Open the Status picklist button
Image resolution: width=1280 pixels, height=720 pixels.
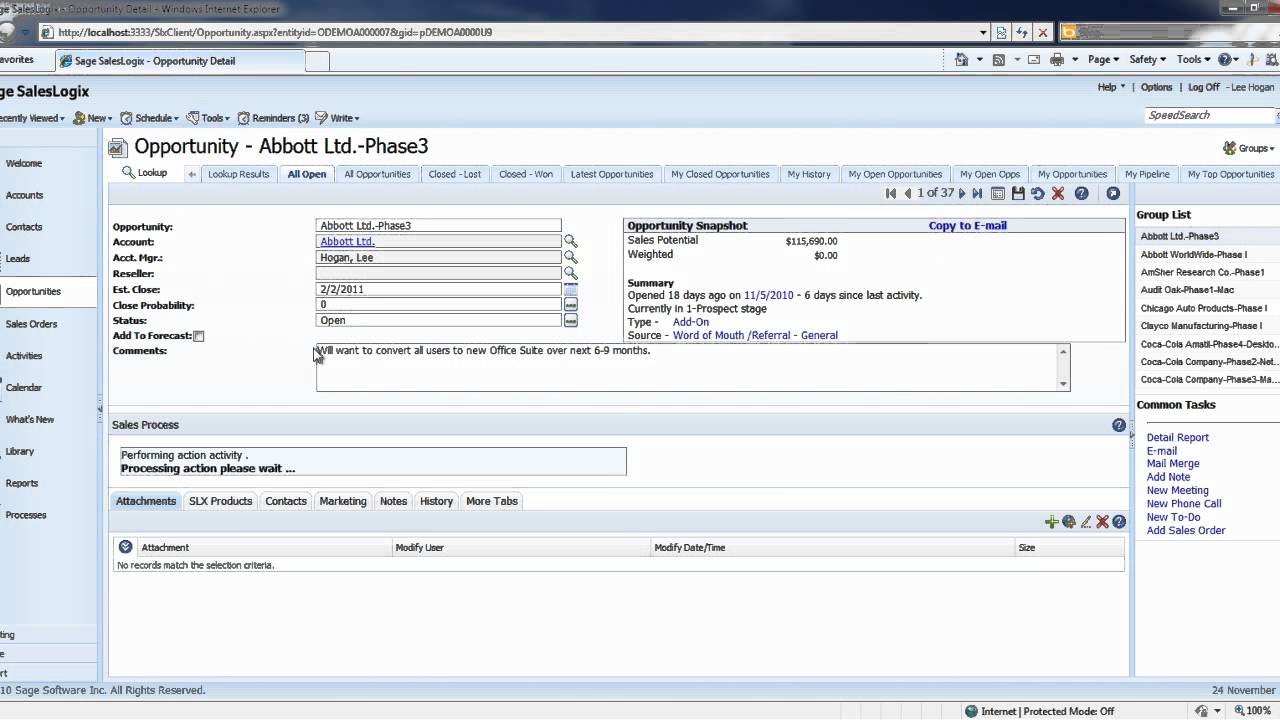click(570, 321)
